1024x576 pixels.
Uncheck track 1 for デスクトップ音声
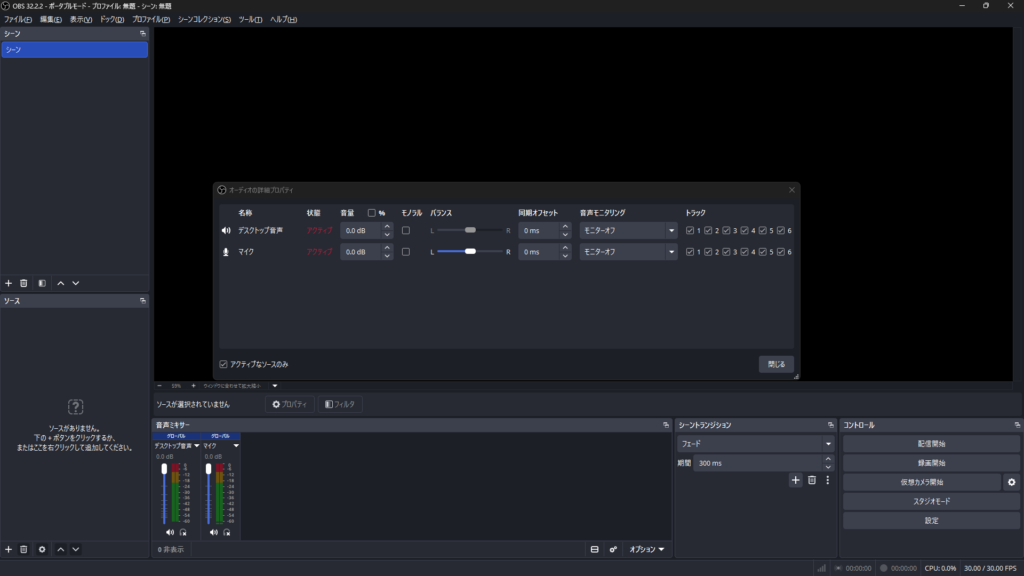click(690, 231)
